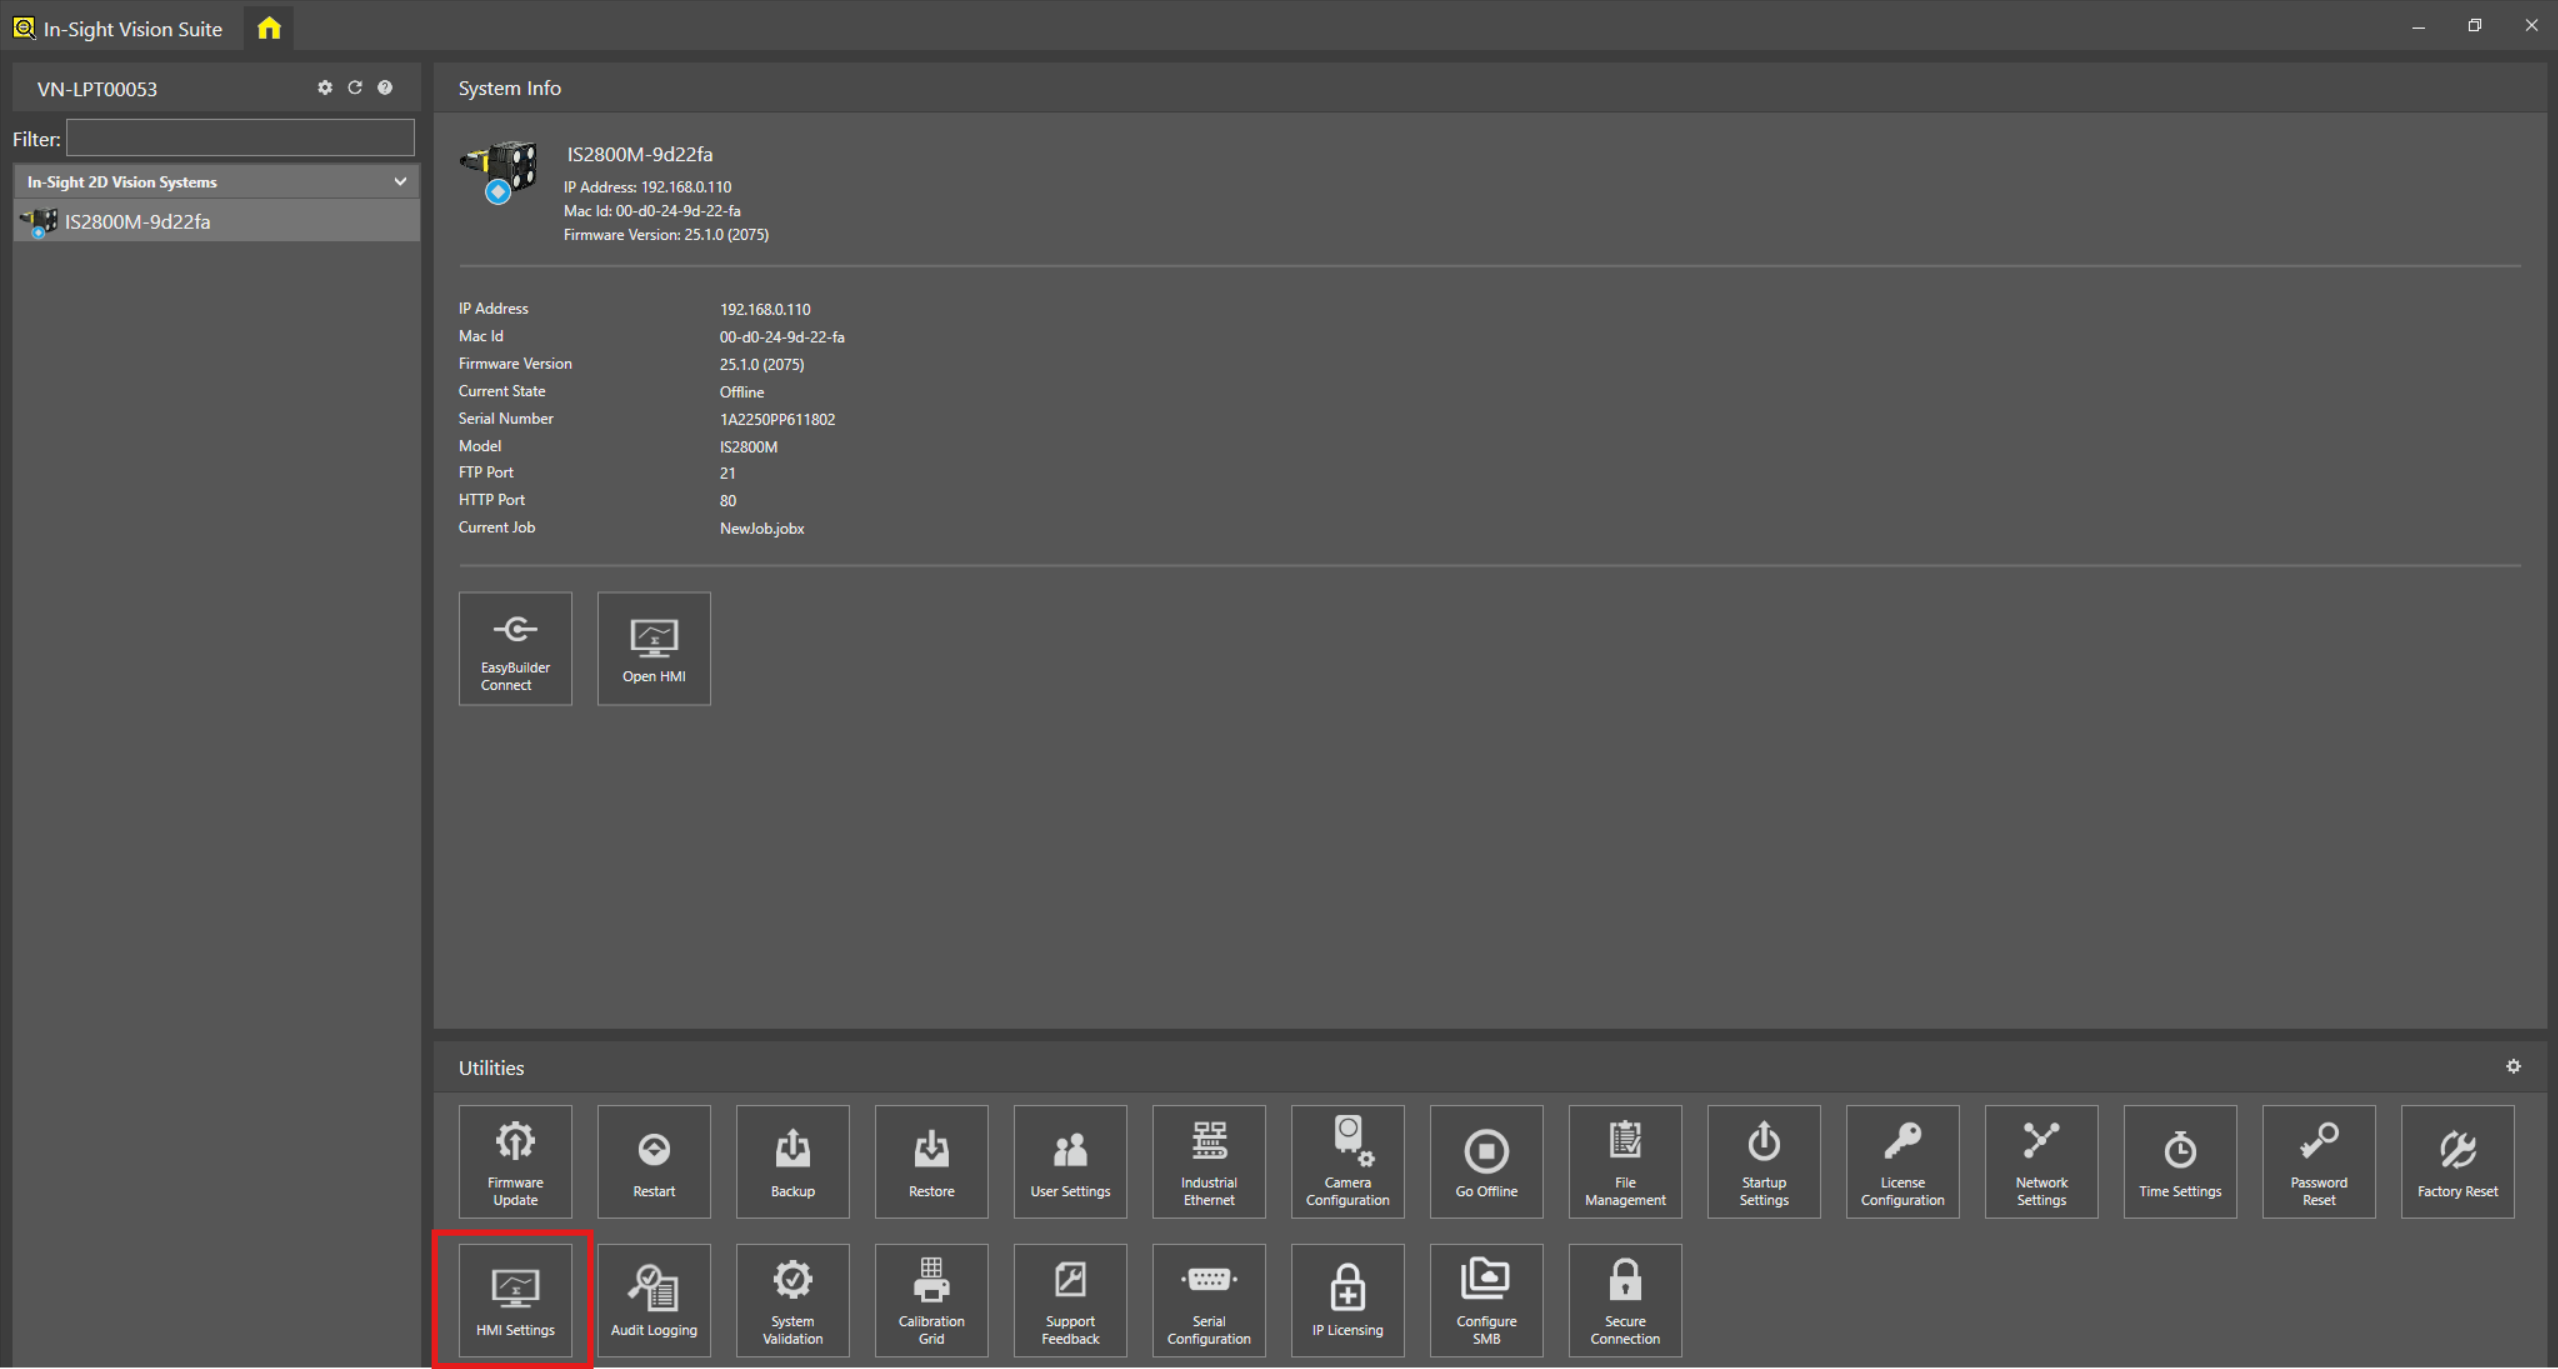Open the Firmware Update utility
Screen dimensions: 2558x1369
pos(515,1161)
